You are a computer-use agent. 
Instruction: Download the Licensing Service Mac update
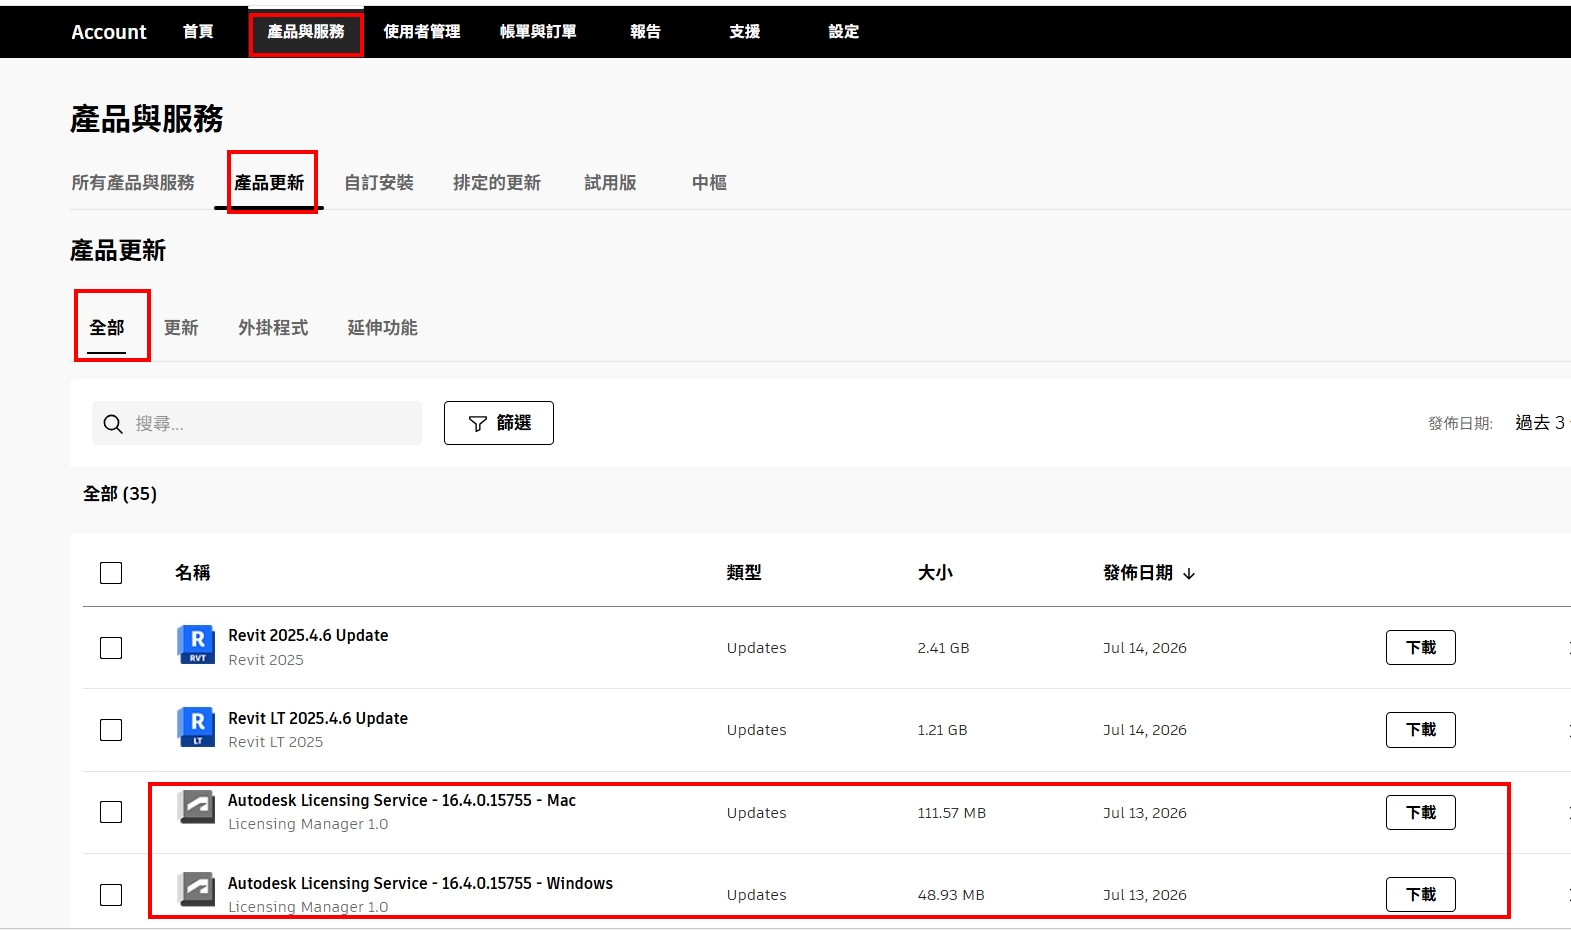pyautogui.click(x=1421, y=813)
